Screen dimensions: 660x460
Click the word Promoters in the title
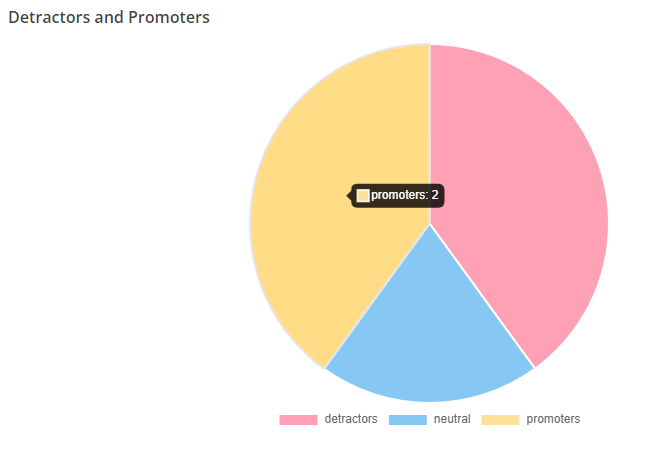click(x=169, y=17)
